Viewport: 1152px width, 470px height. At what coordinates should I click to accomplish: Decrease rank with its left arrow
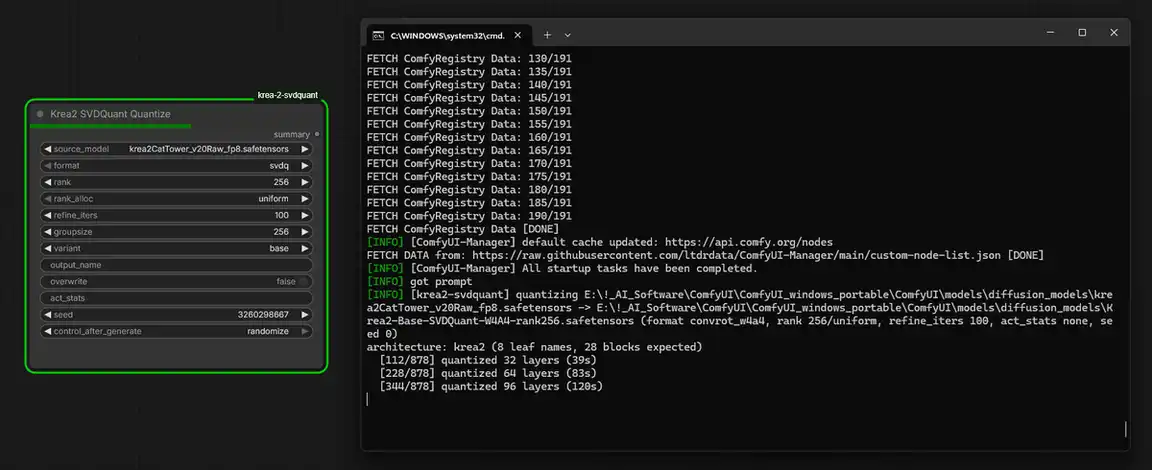(48, 182)
